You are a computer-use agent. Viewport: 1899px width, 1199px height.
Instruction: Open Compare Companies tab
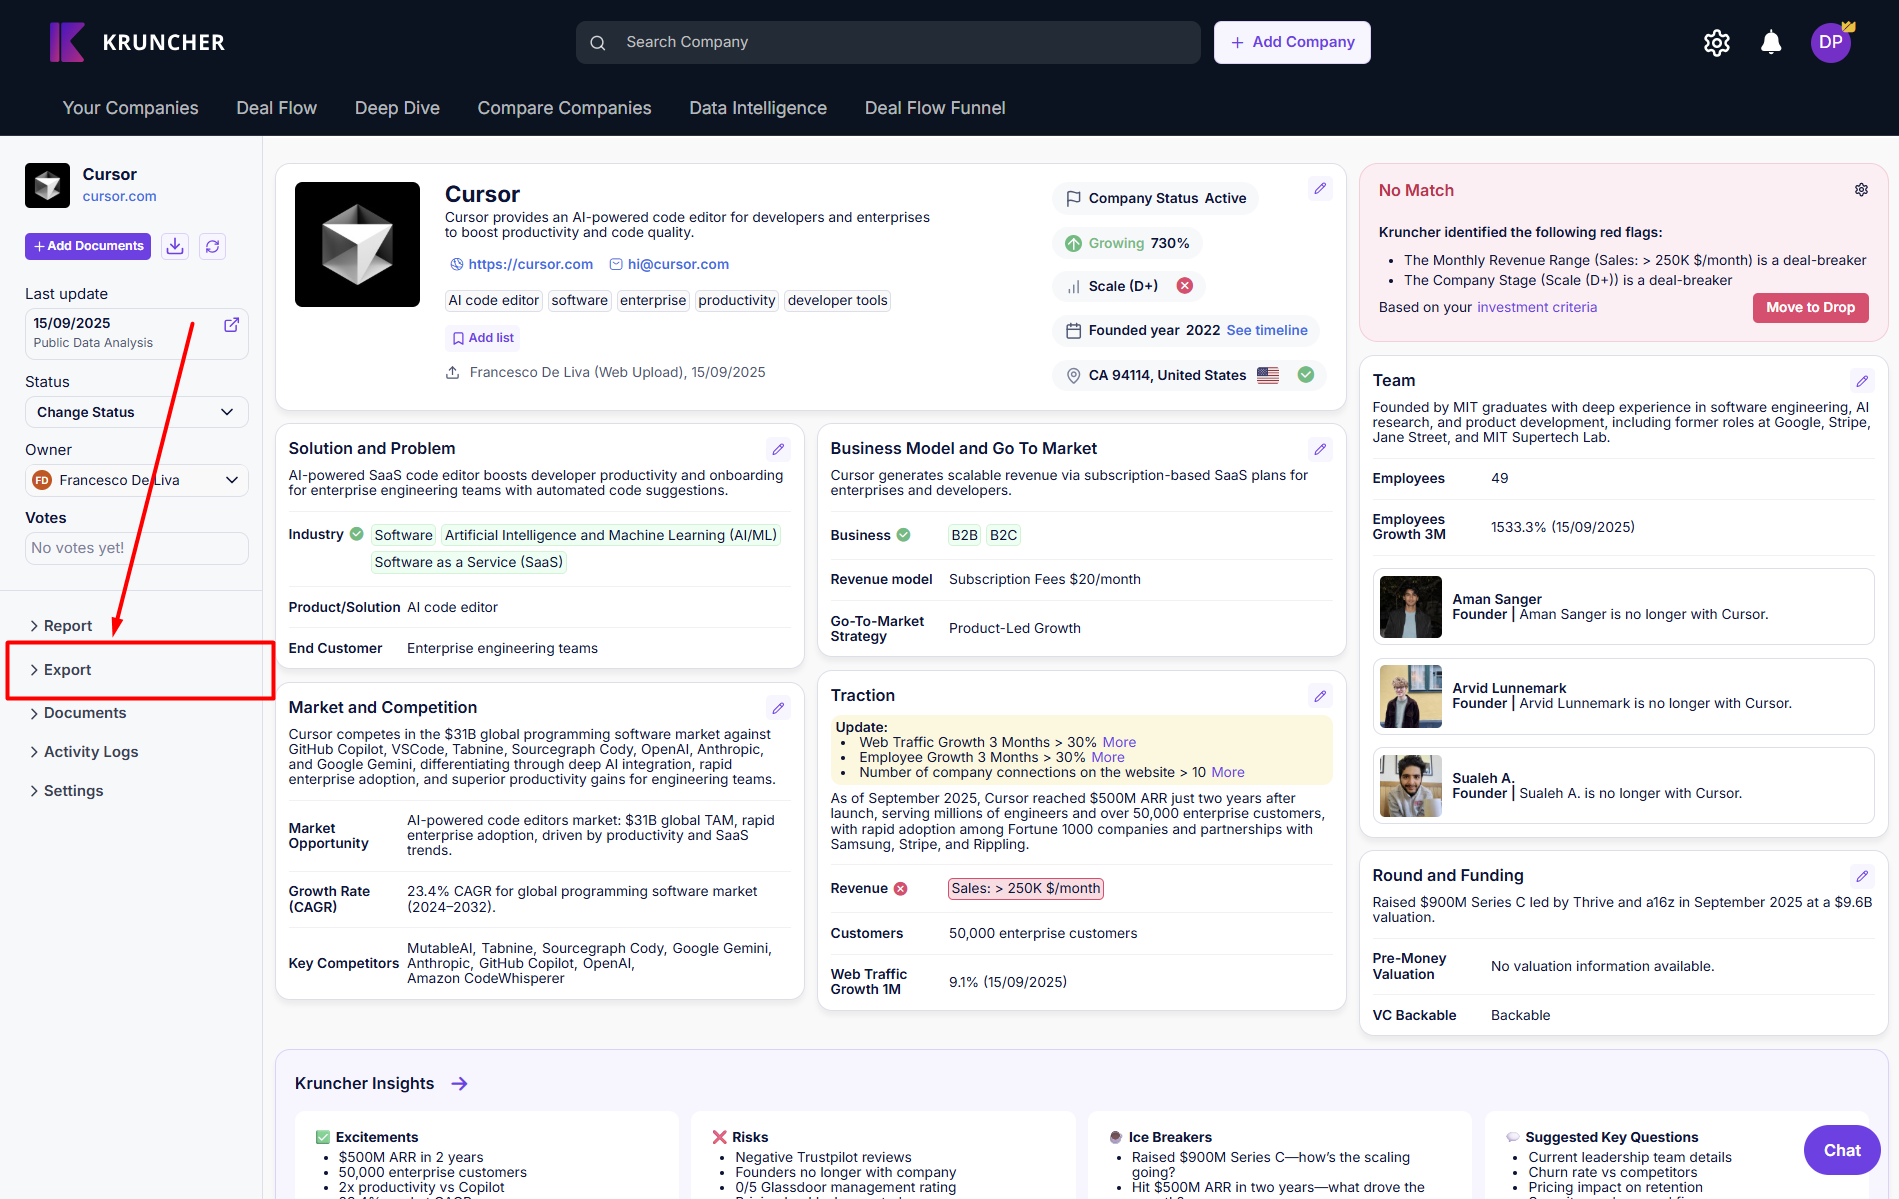pos(564,108)
